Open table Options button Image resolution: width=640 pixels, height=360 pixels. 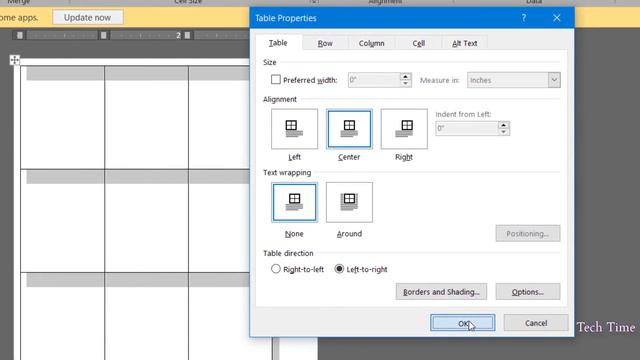point(528,292)
